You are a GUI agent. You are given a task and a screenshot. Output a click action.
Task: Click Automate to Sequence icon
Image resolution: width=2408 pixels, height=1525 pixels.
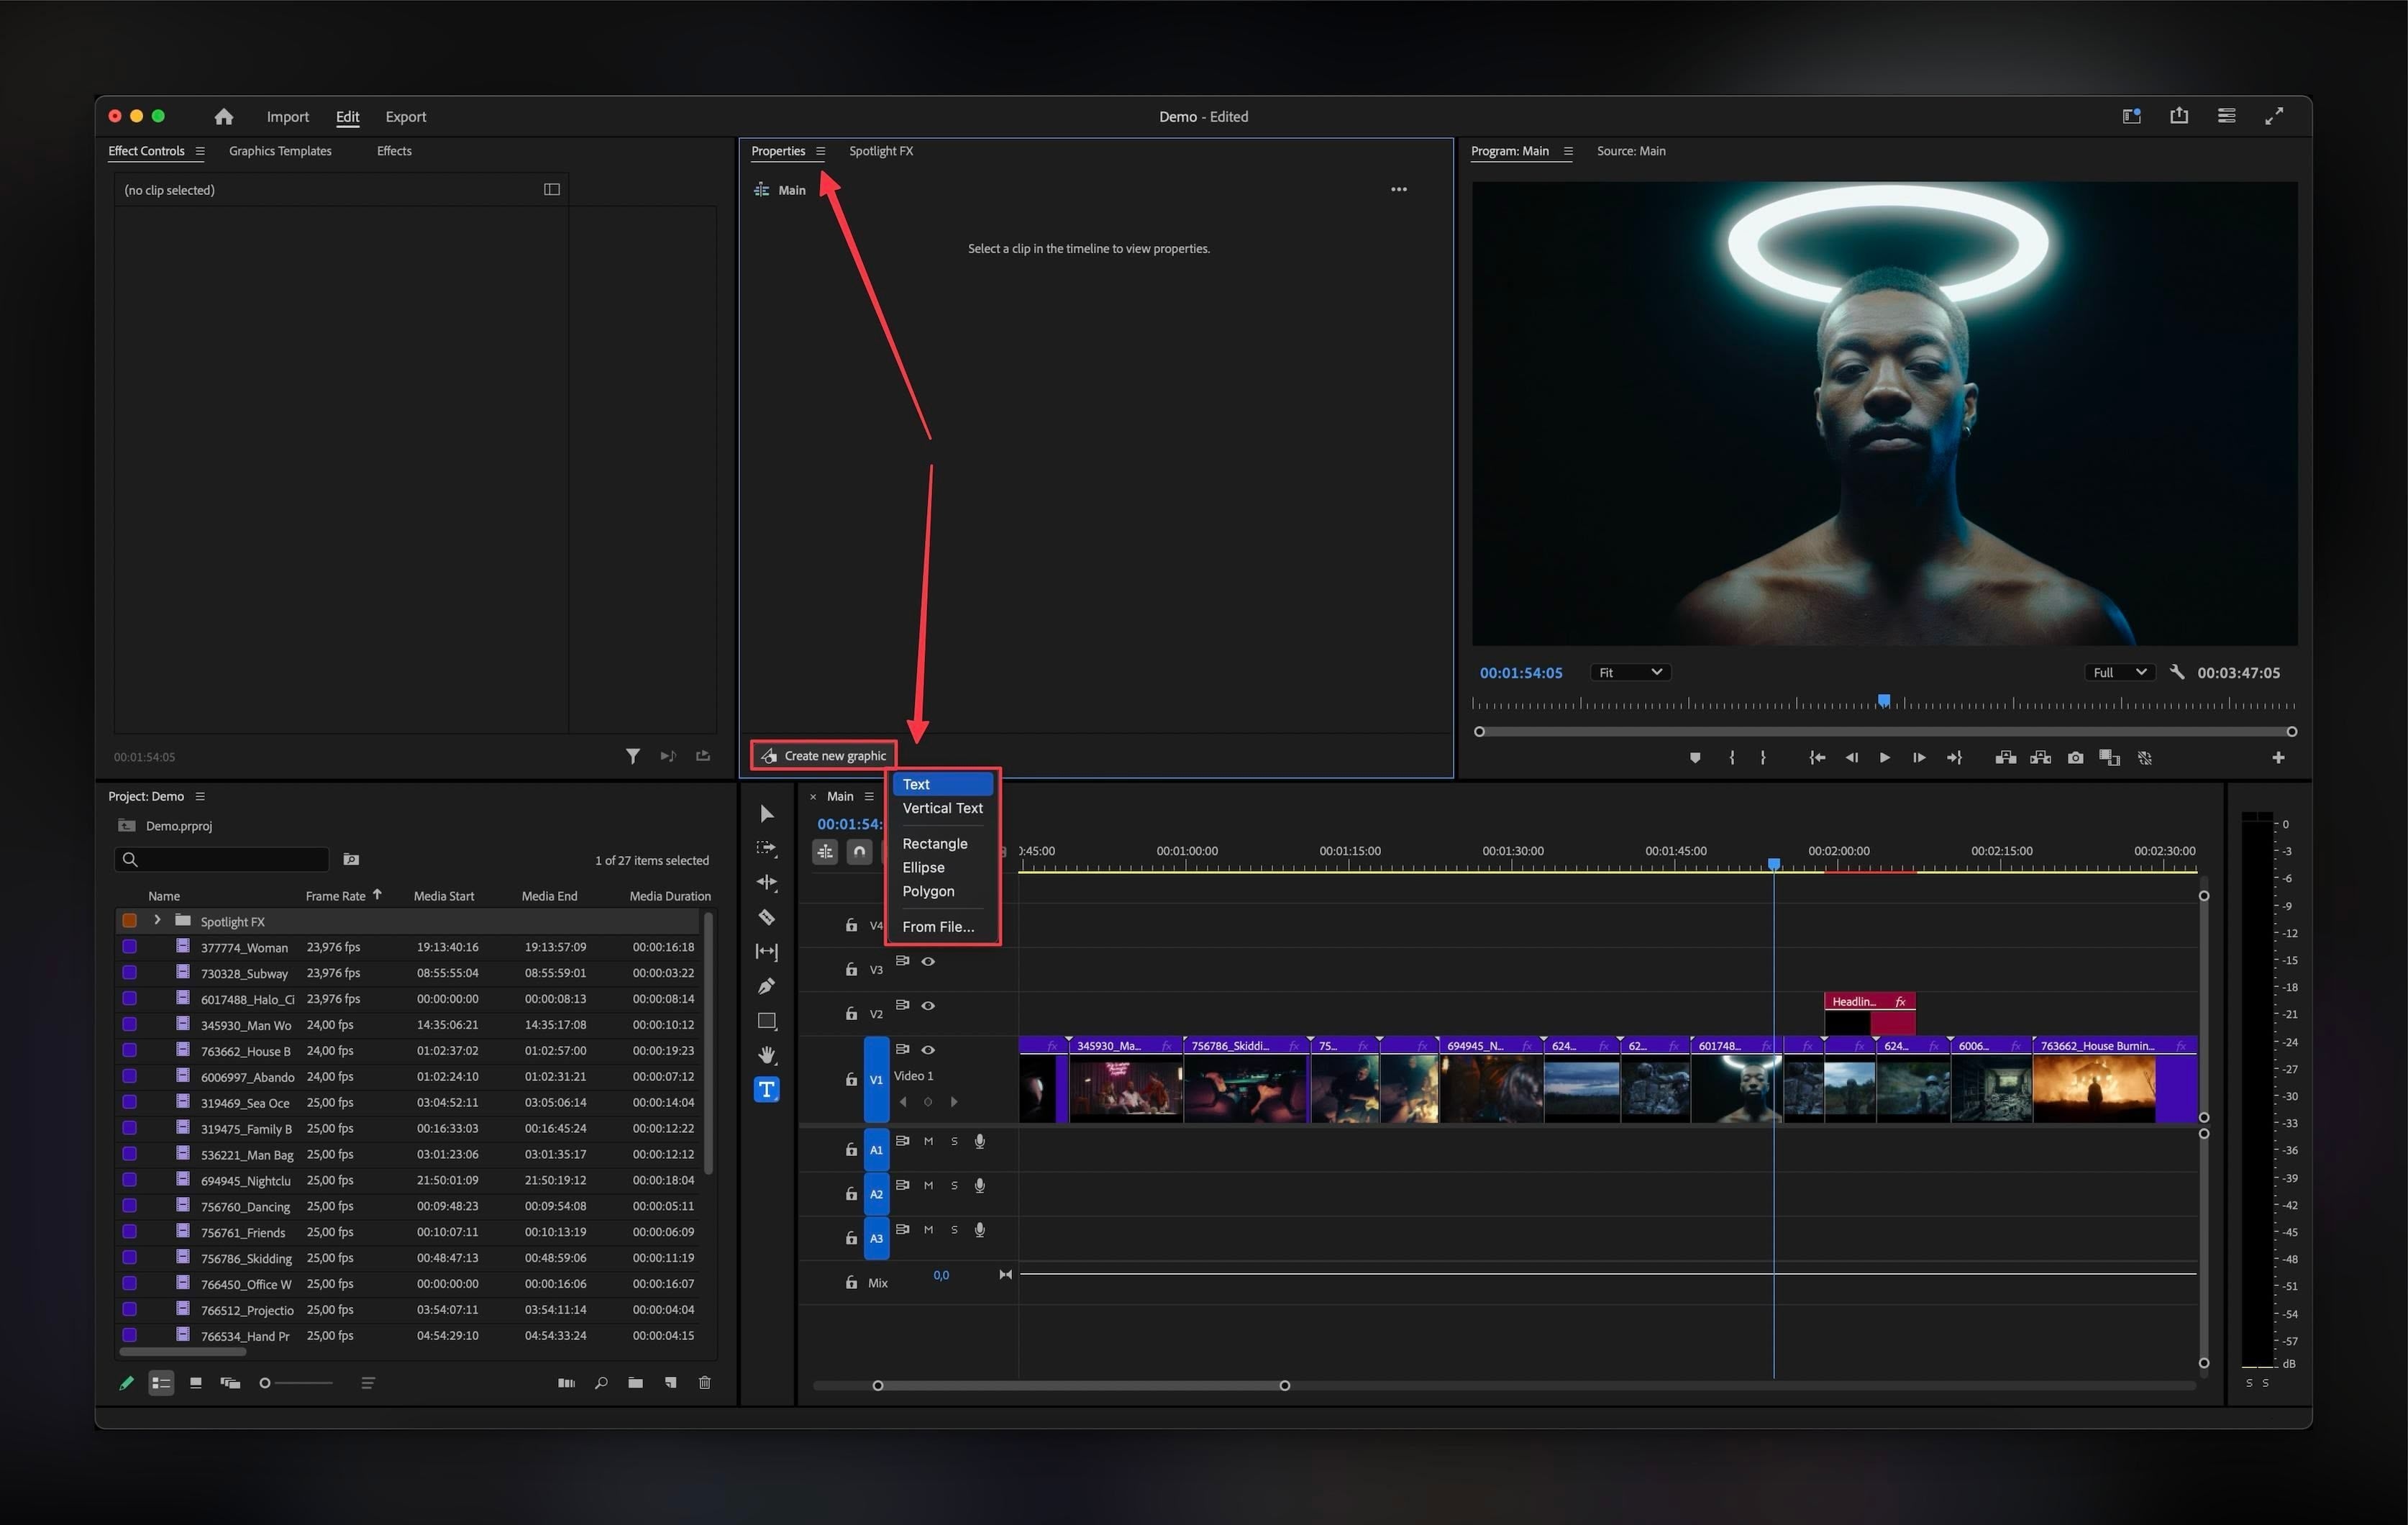coord(566,1383)
